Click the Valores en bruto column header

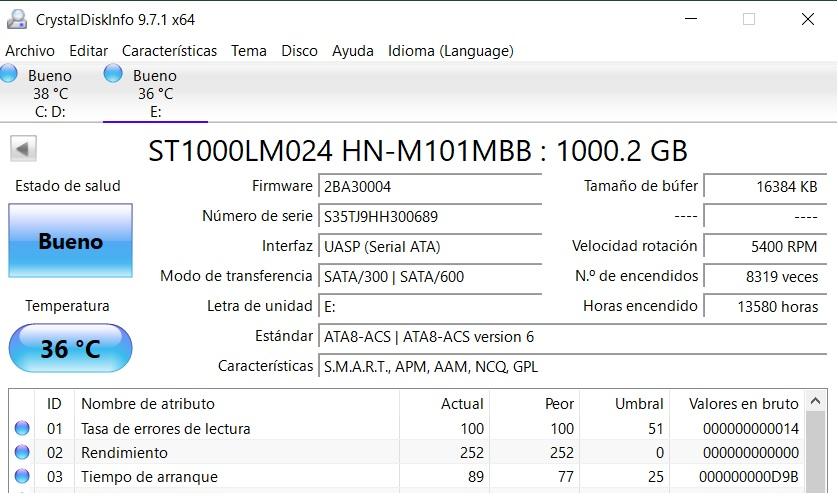point(738,404)
